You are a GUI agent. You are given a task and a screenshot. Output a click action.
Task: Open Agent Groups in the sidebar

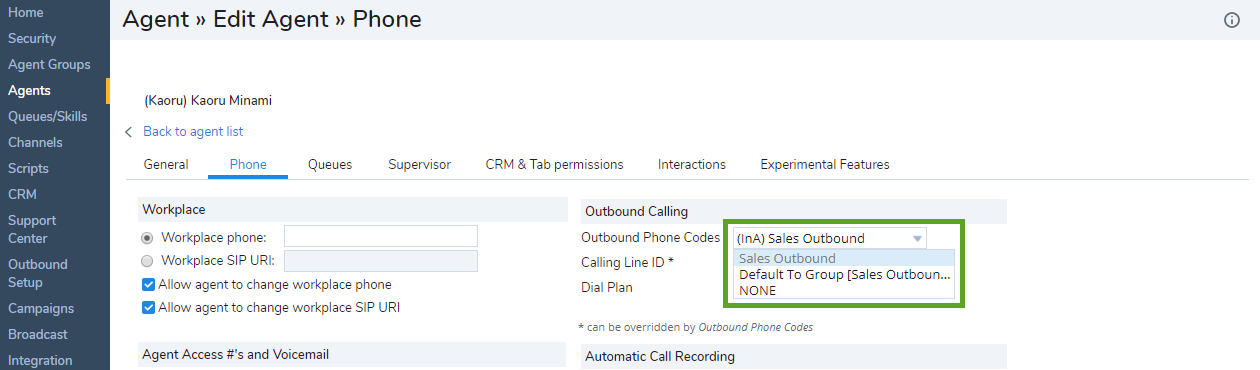click(49, 64)
